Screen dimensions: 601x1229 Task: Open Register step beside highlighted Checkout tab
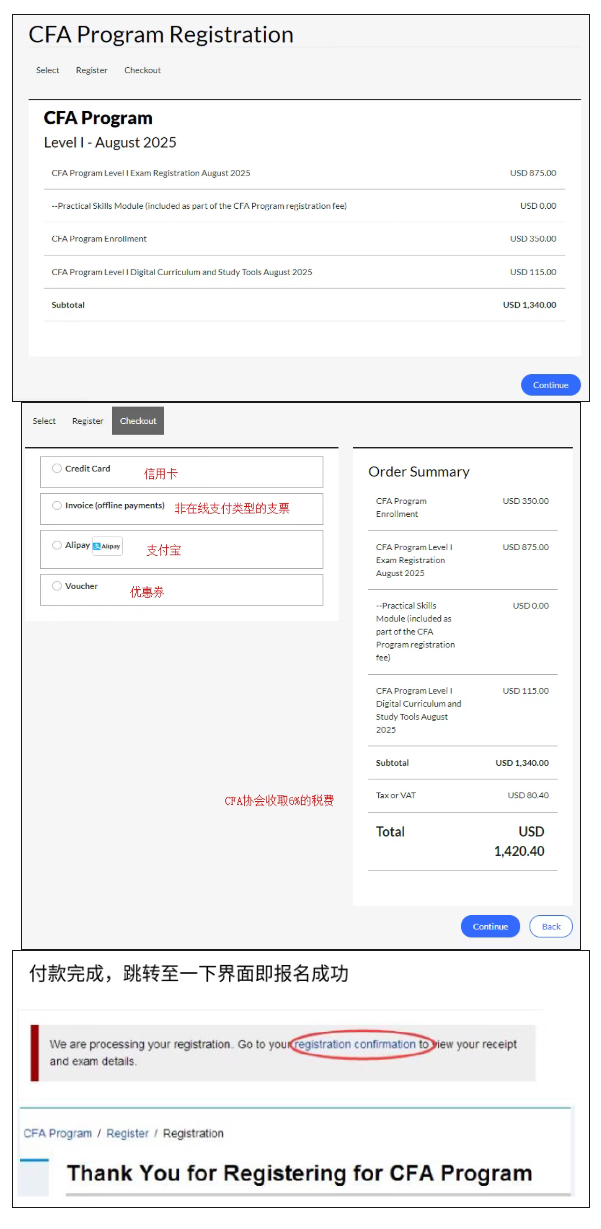[88, 421]
